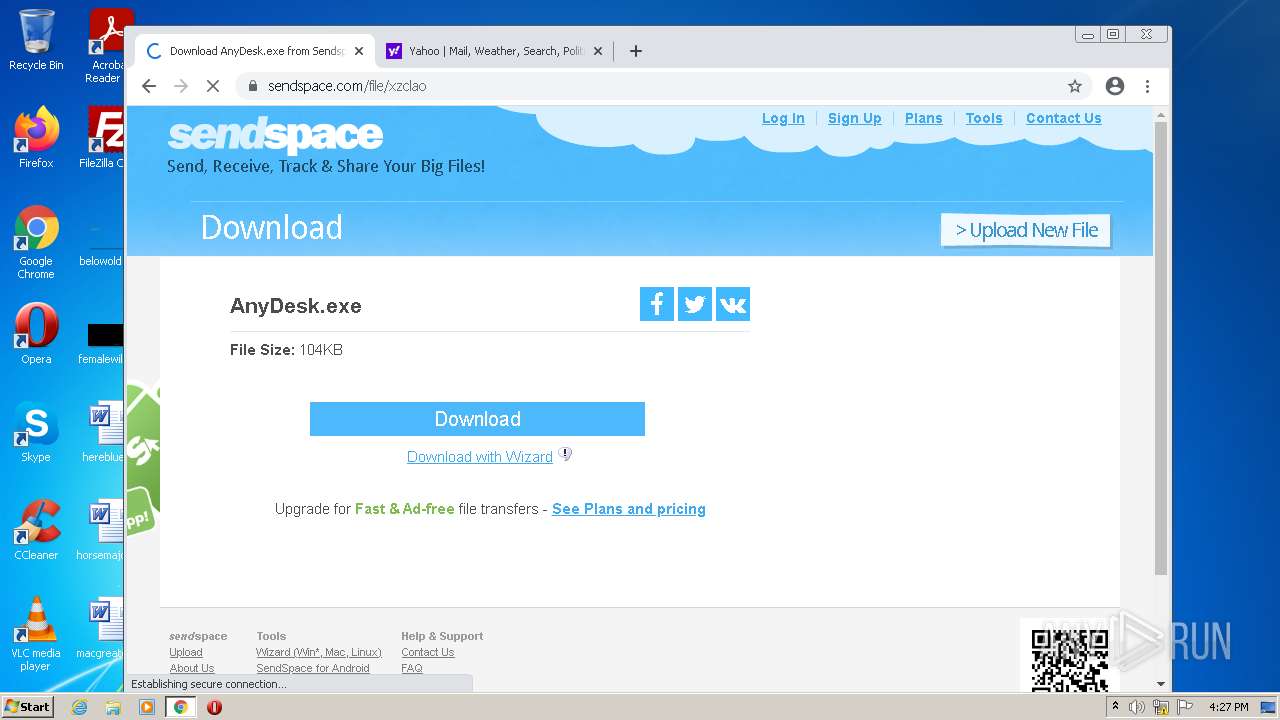Switch to the Yahoo tab

coord(495,51)
